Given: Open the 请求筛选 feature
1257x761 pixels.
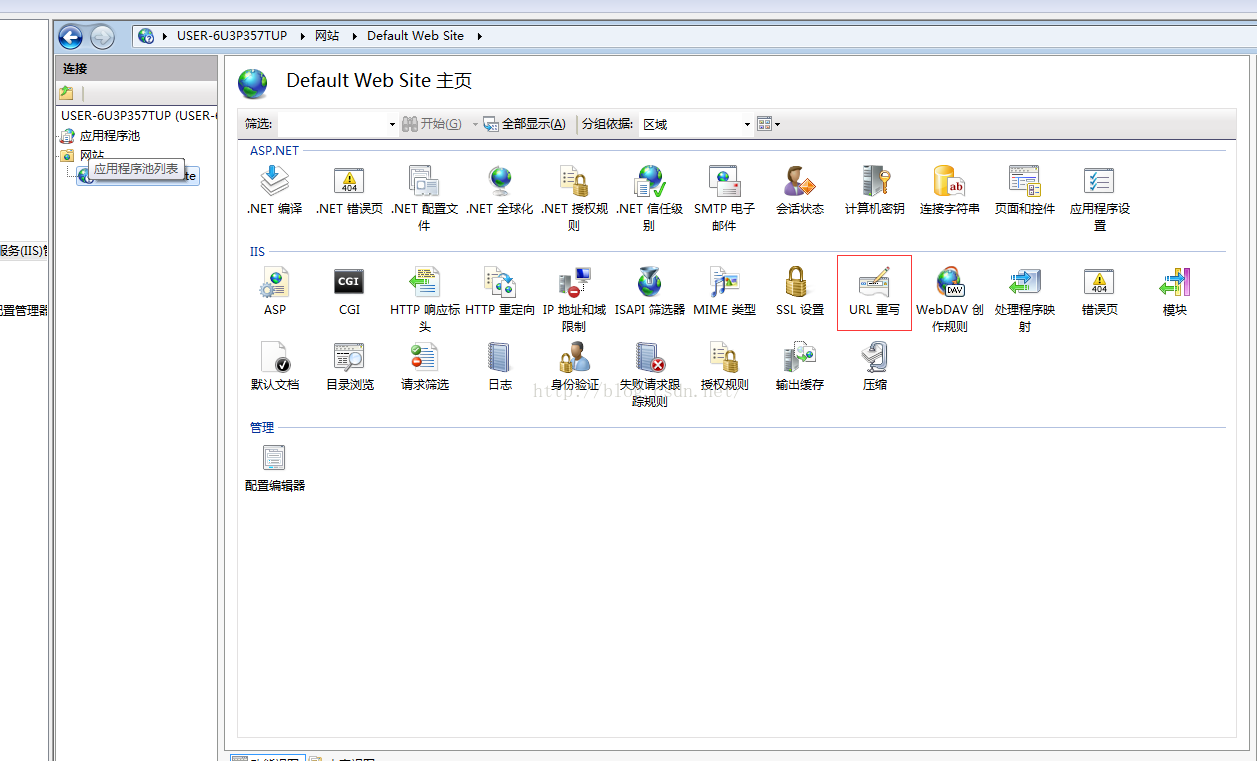Looking at the screenshot, I should [424, 366].
